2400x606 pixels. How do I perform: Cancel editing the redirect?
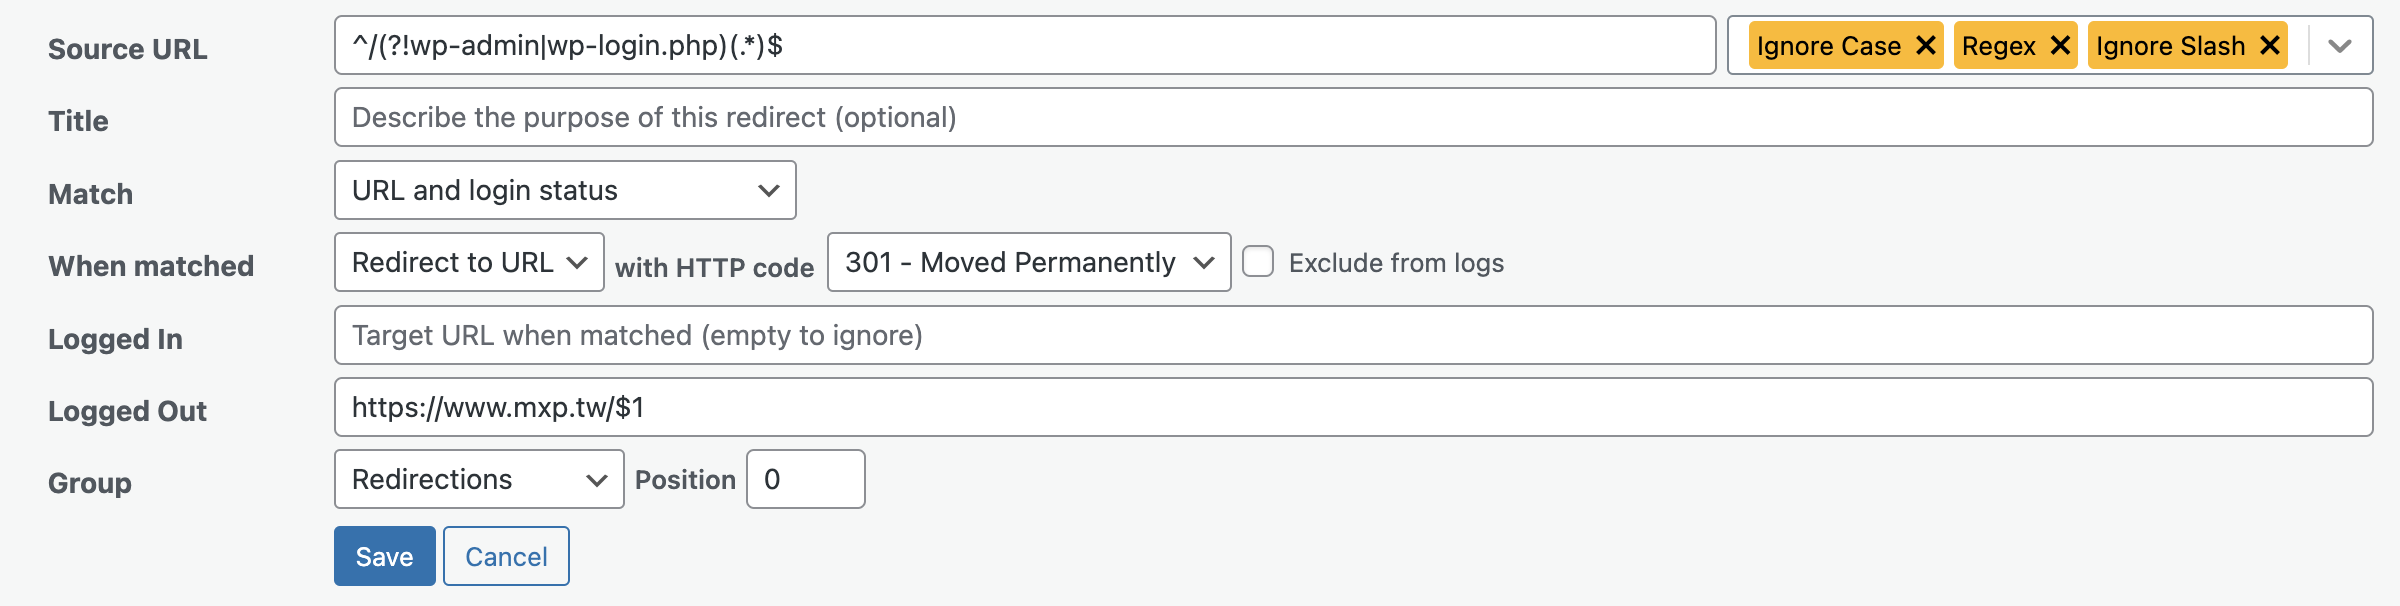[506, 556]
